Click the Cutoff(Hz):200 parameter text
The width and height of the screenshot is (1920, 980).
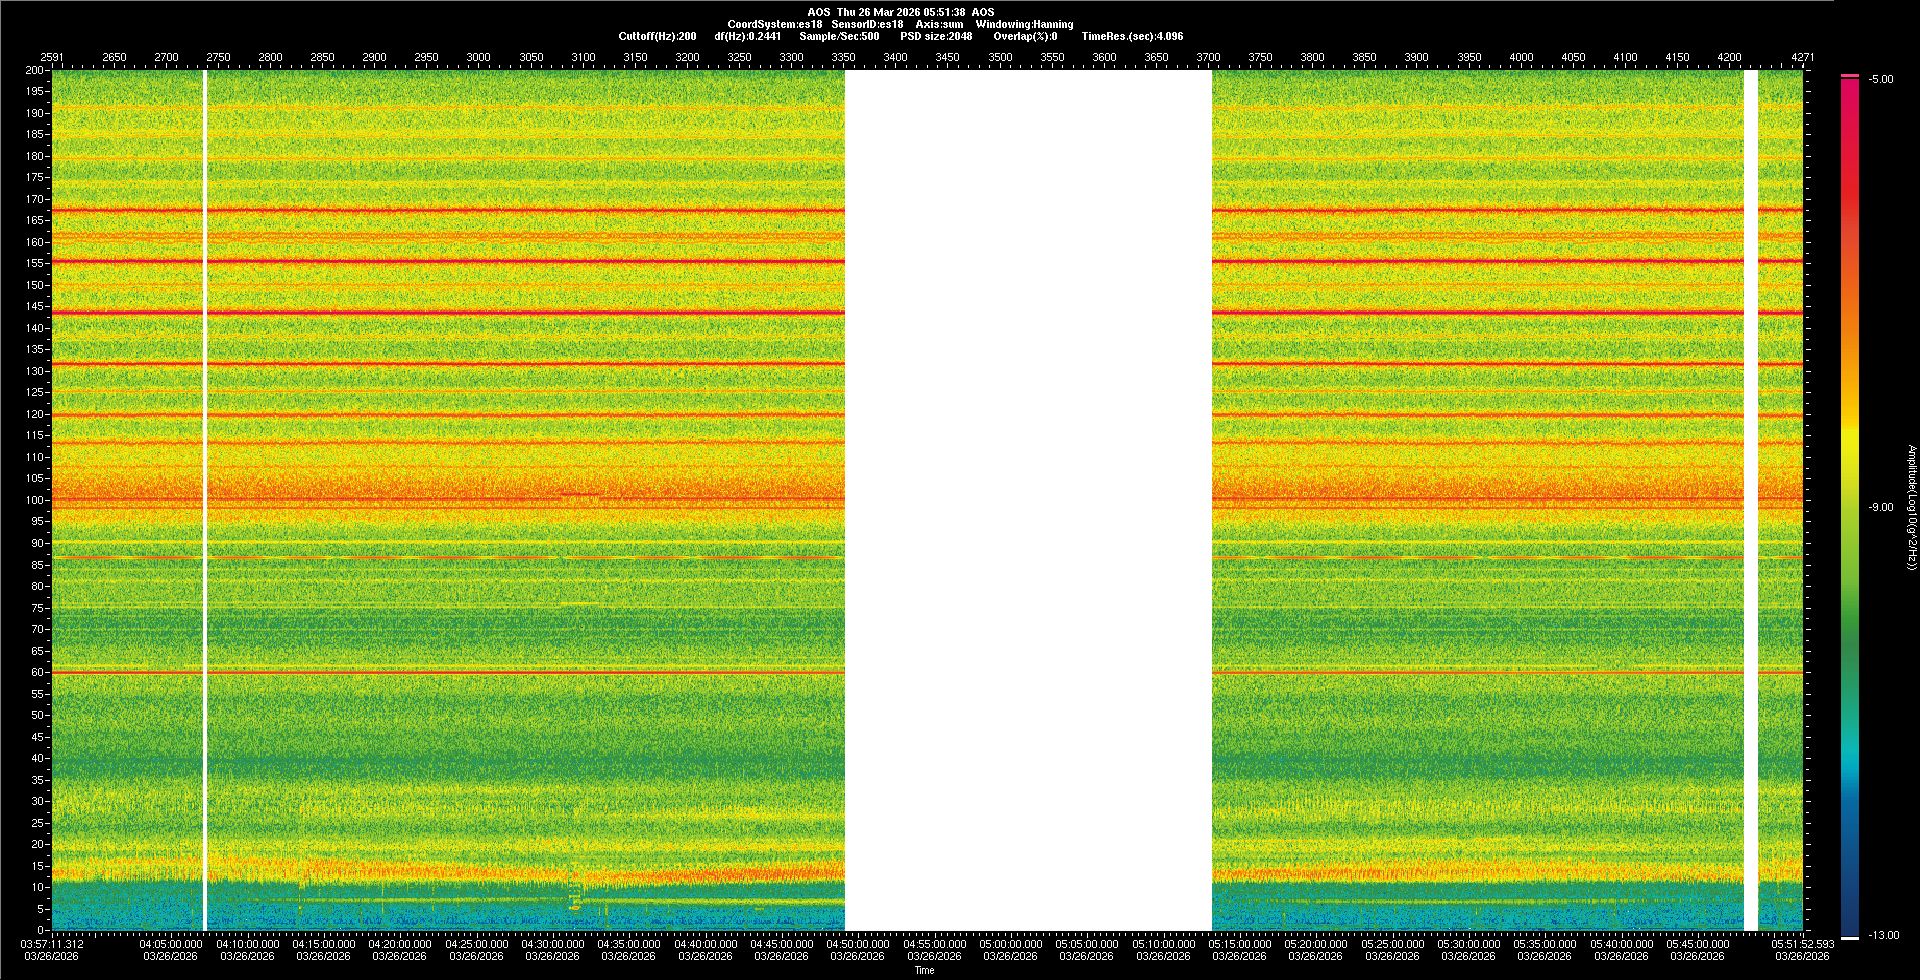[x=657, y=36]
